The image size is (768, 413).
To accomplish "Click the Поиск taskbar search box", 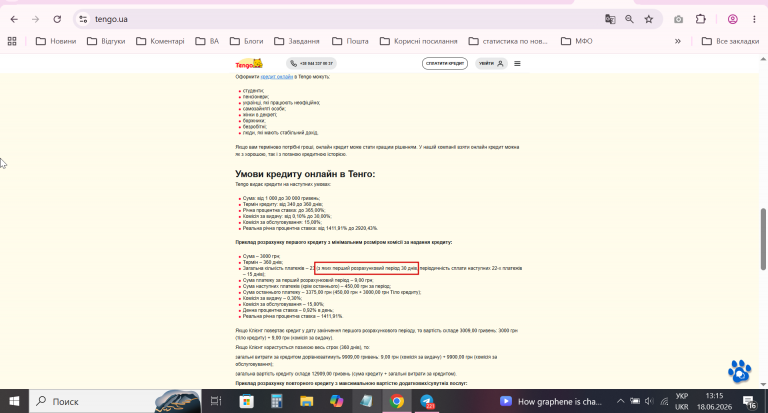I will [x=115, y=401].
